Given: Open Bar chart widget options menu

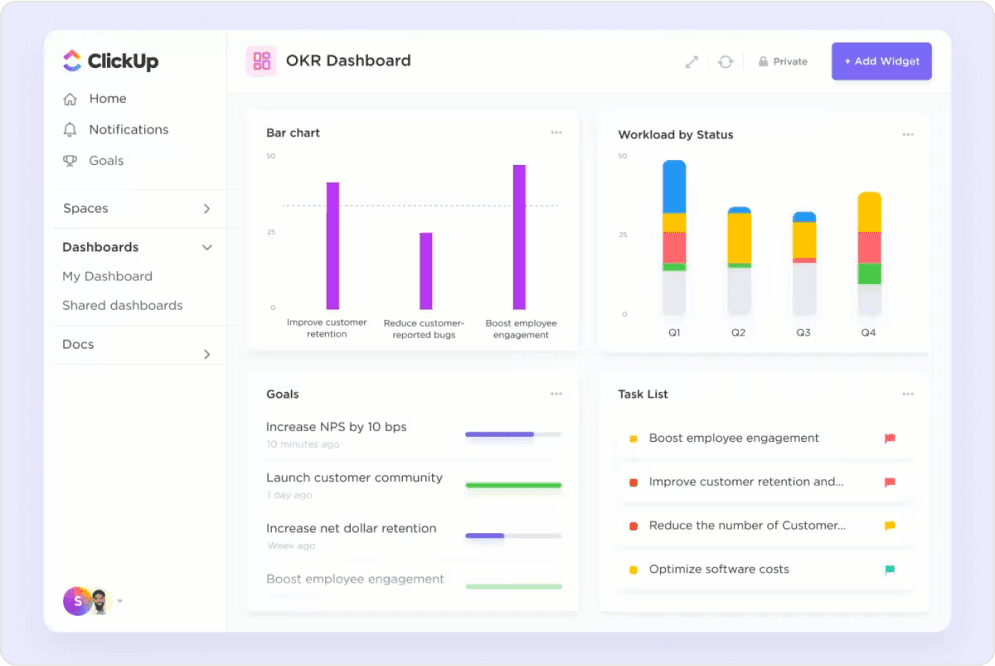Looking at the screenshot, I should coord(556,133).
